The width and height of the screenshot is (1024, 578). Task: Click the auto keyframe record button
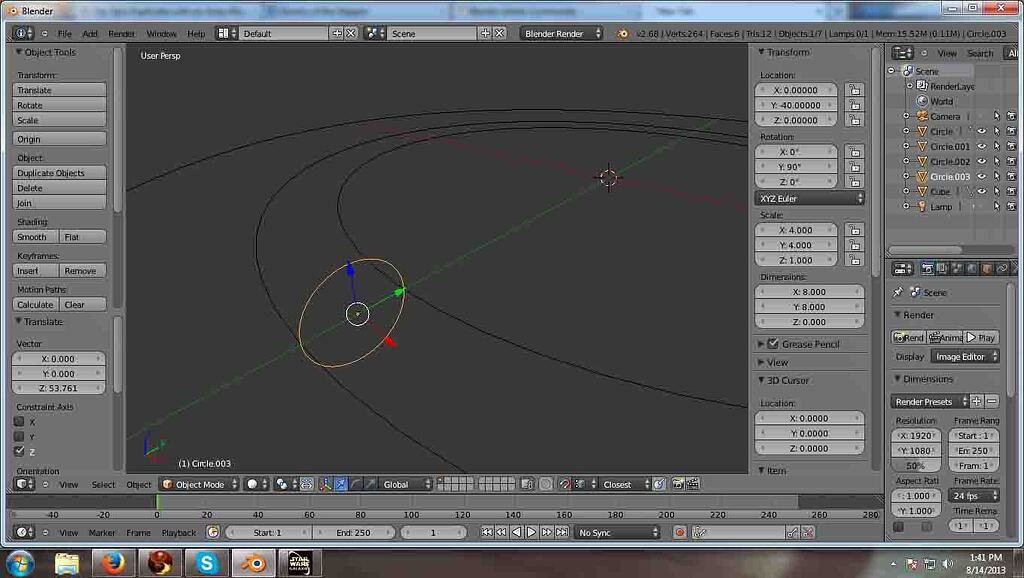[x=680, y=532]
